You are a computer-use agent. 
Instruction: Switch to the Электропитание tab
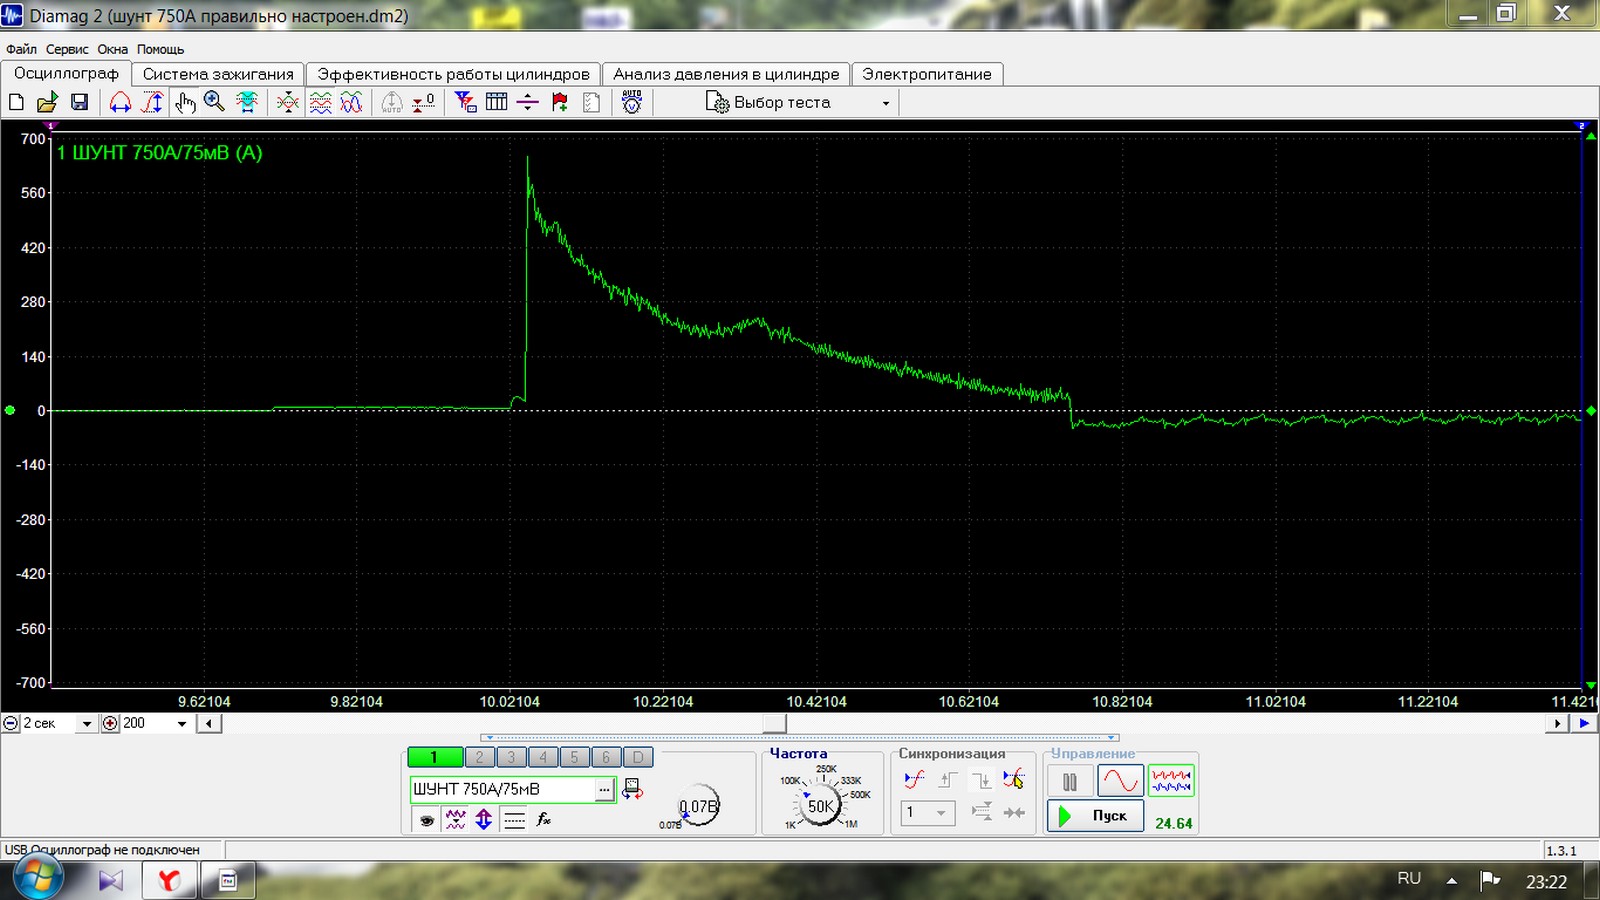(927, 74)
